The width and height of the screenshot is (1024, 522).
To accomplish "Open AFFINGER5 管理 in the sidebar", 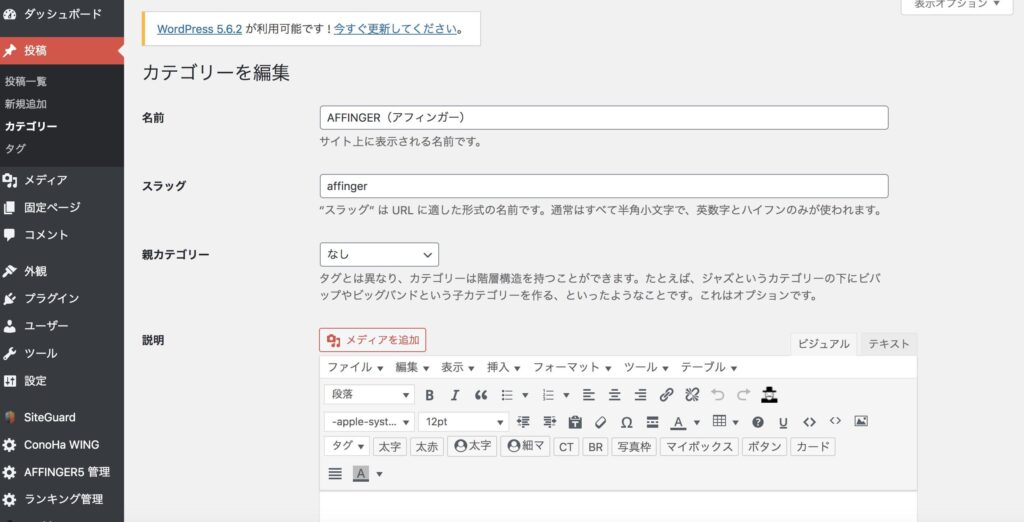I will (62, 472).
